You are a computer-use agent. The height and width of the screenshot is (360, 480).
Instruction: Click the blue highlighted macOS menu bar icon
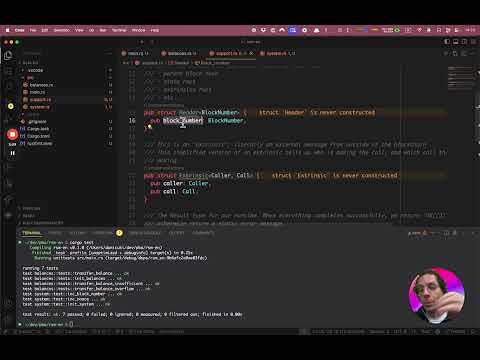click(292, 30)
